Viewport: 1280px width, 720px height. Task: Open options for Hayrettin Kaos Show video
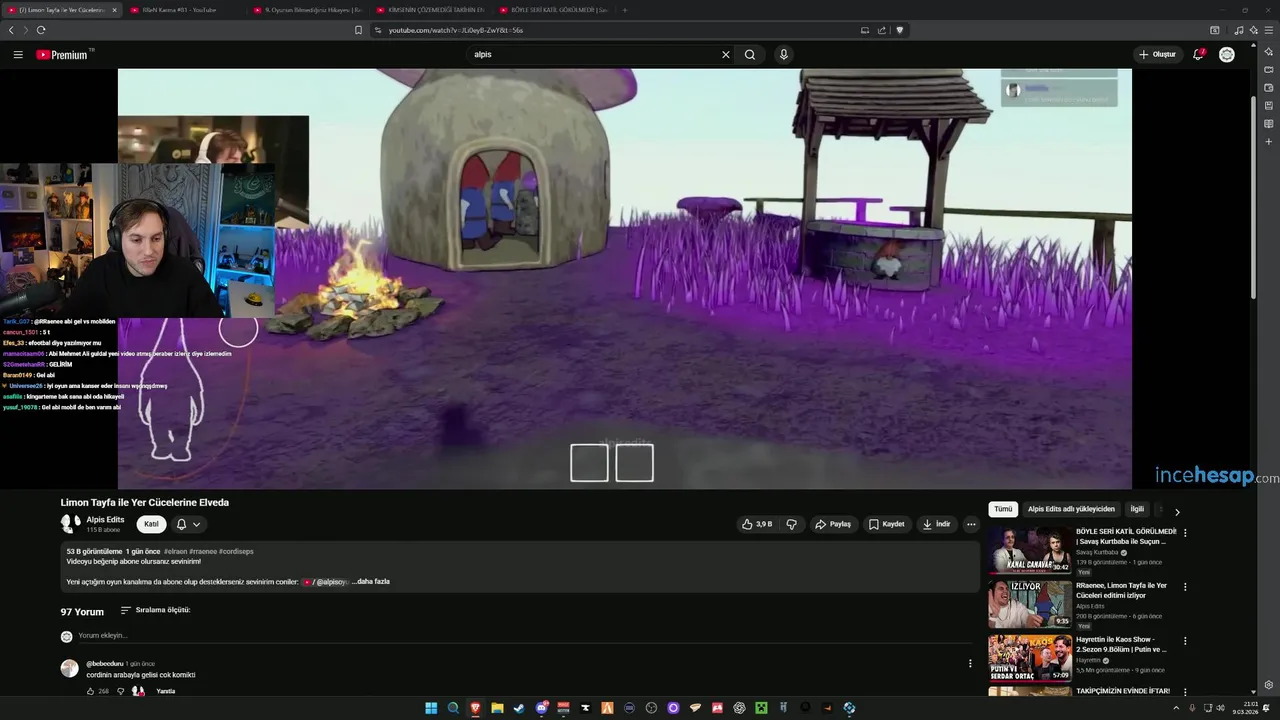tap(1185, 641)
